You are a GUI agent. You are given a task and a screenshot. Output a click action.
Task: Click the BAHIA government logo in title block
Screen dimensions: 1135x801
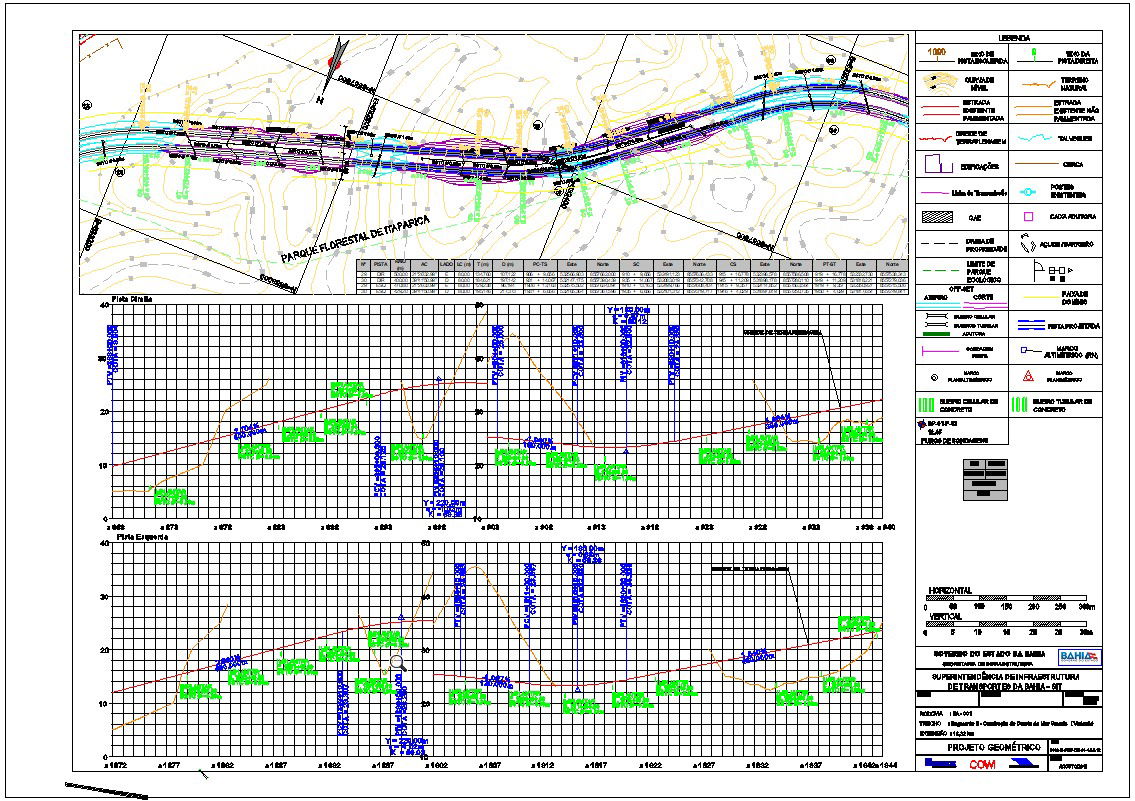tap(1080, 658)
